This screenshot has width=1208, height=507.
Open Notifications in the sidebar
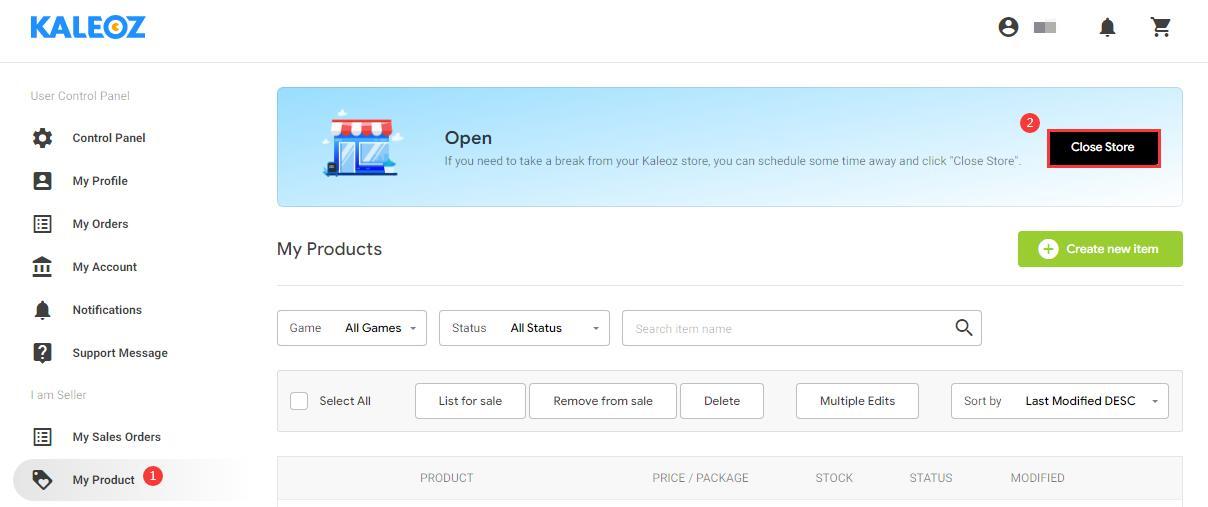[x=107, y=310]
